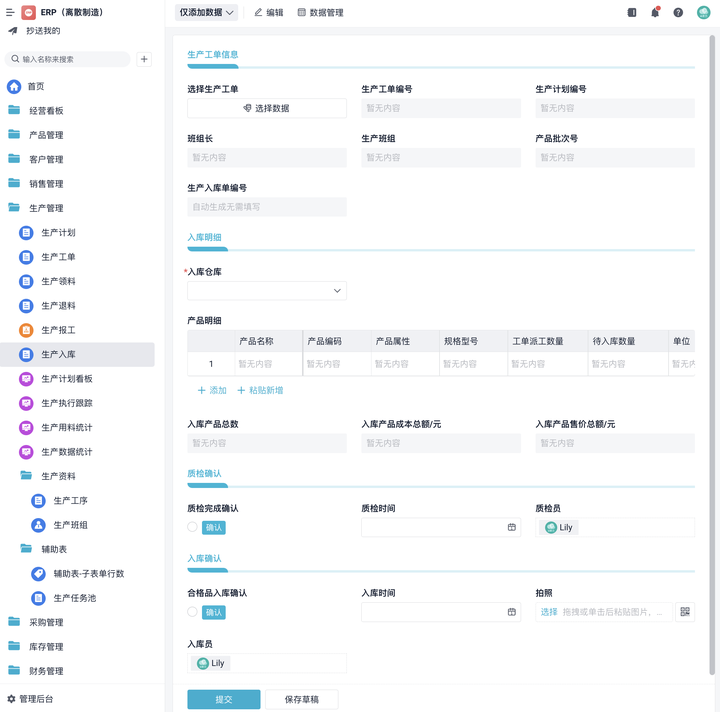The height and width of the screenshot is (712, 720).
Task: Click the QR code scan icon
Action: click(685, 612)
